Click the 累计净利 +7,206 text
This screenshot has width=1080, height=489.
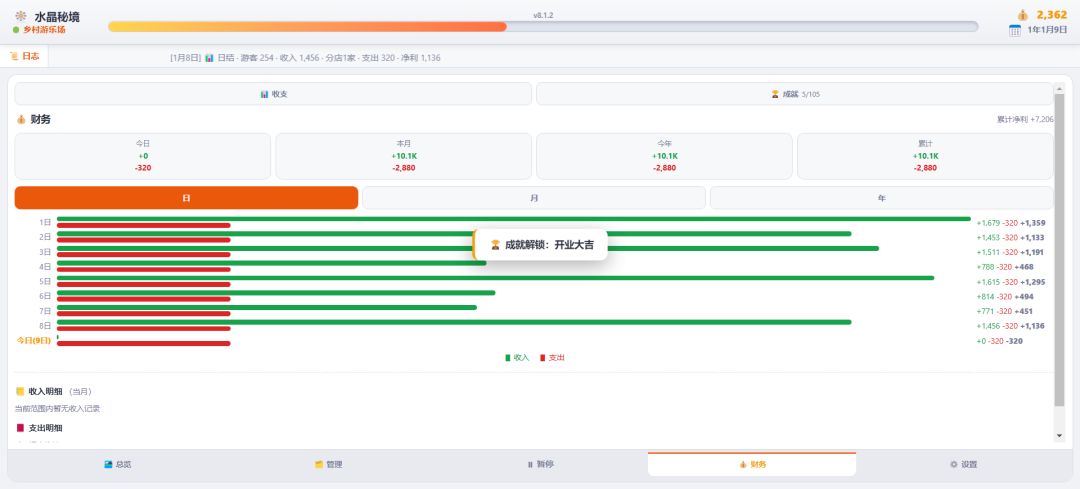click(1025, 120)
